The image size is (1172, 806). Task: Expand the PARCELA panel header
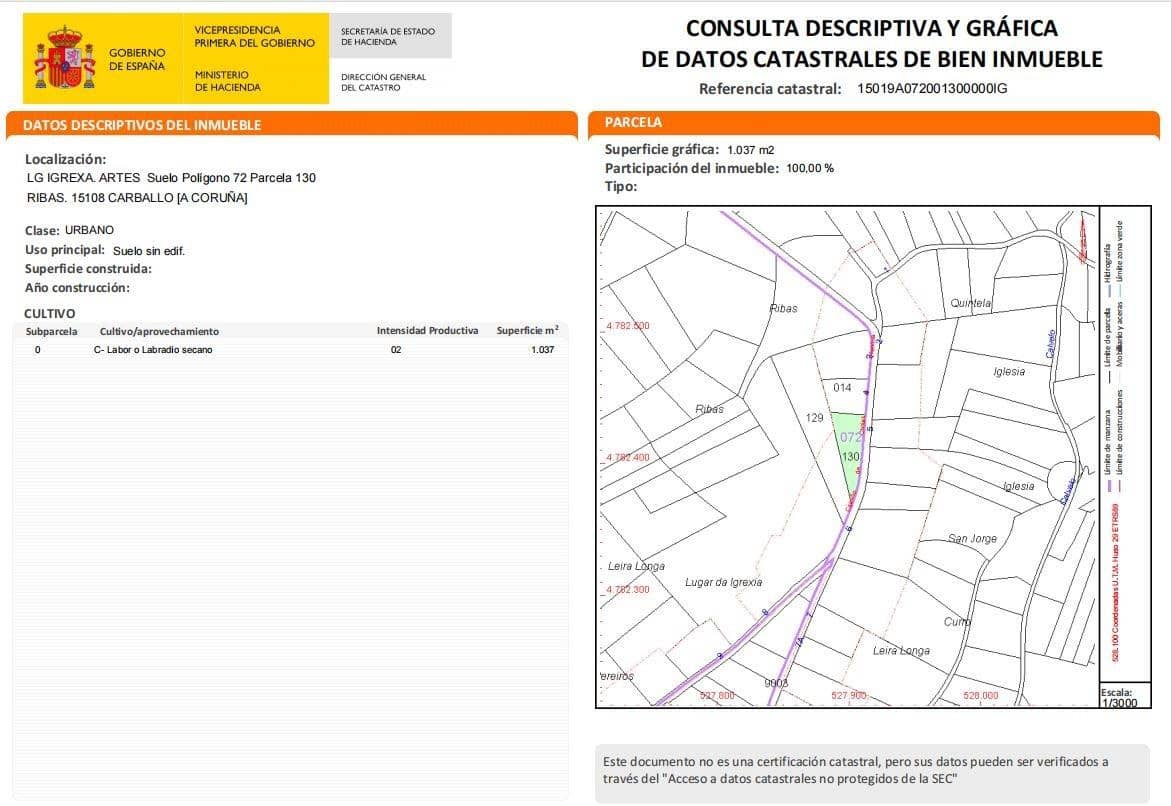pyautogui.click(x=630, y=121)
